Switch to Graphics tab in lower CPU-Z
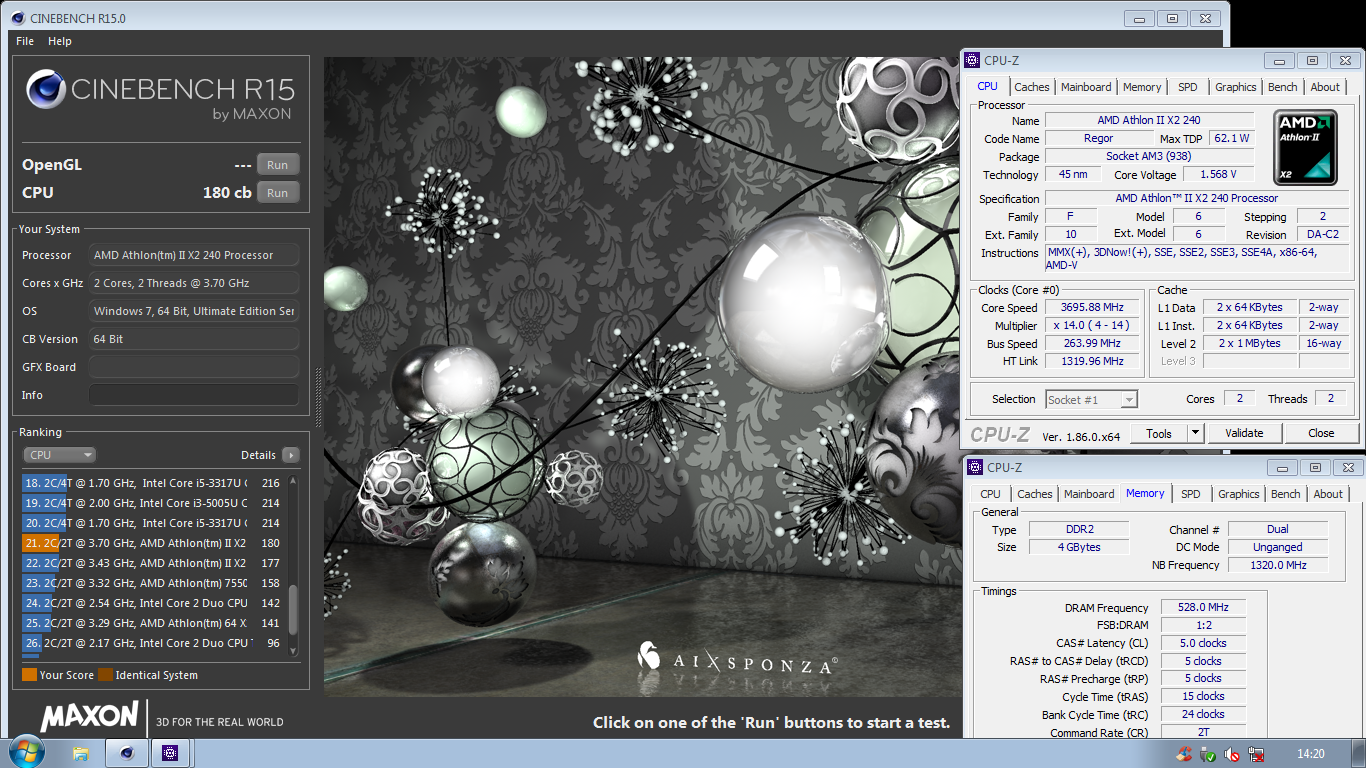The width and height of the screenshot is (1366, 768). (x=1239, y=494)
